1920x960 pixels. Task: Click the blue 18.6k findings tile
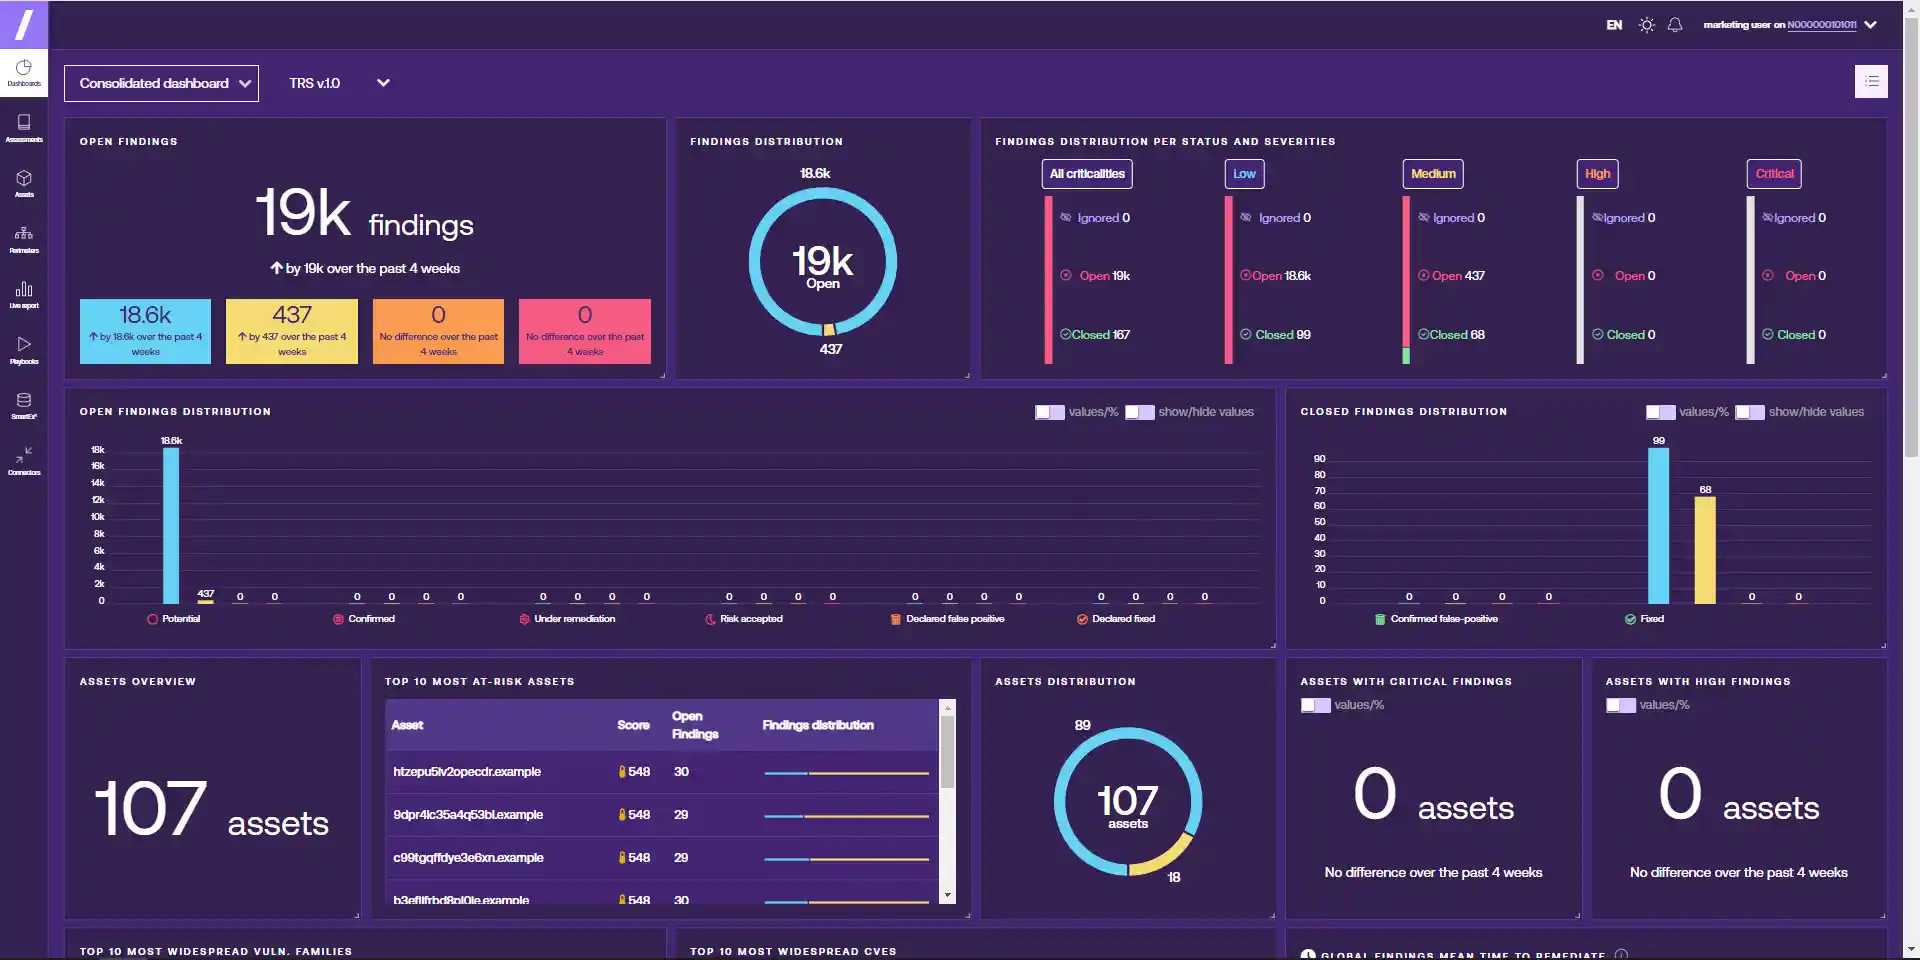145,331
